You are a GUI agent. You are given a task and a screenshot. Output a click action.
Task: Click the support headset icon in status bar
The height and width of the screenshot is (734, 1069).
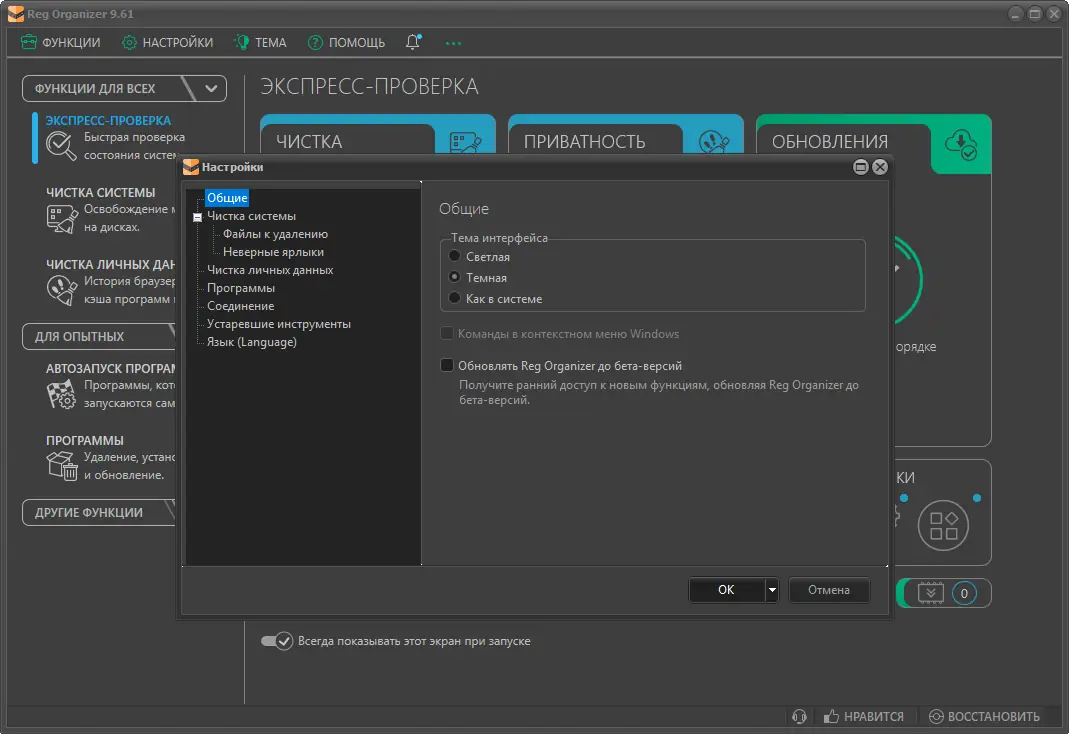tap(800, 716)
